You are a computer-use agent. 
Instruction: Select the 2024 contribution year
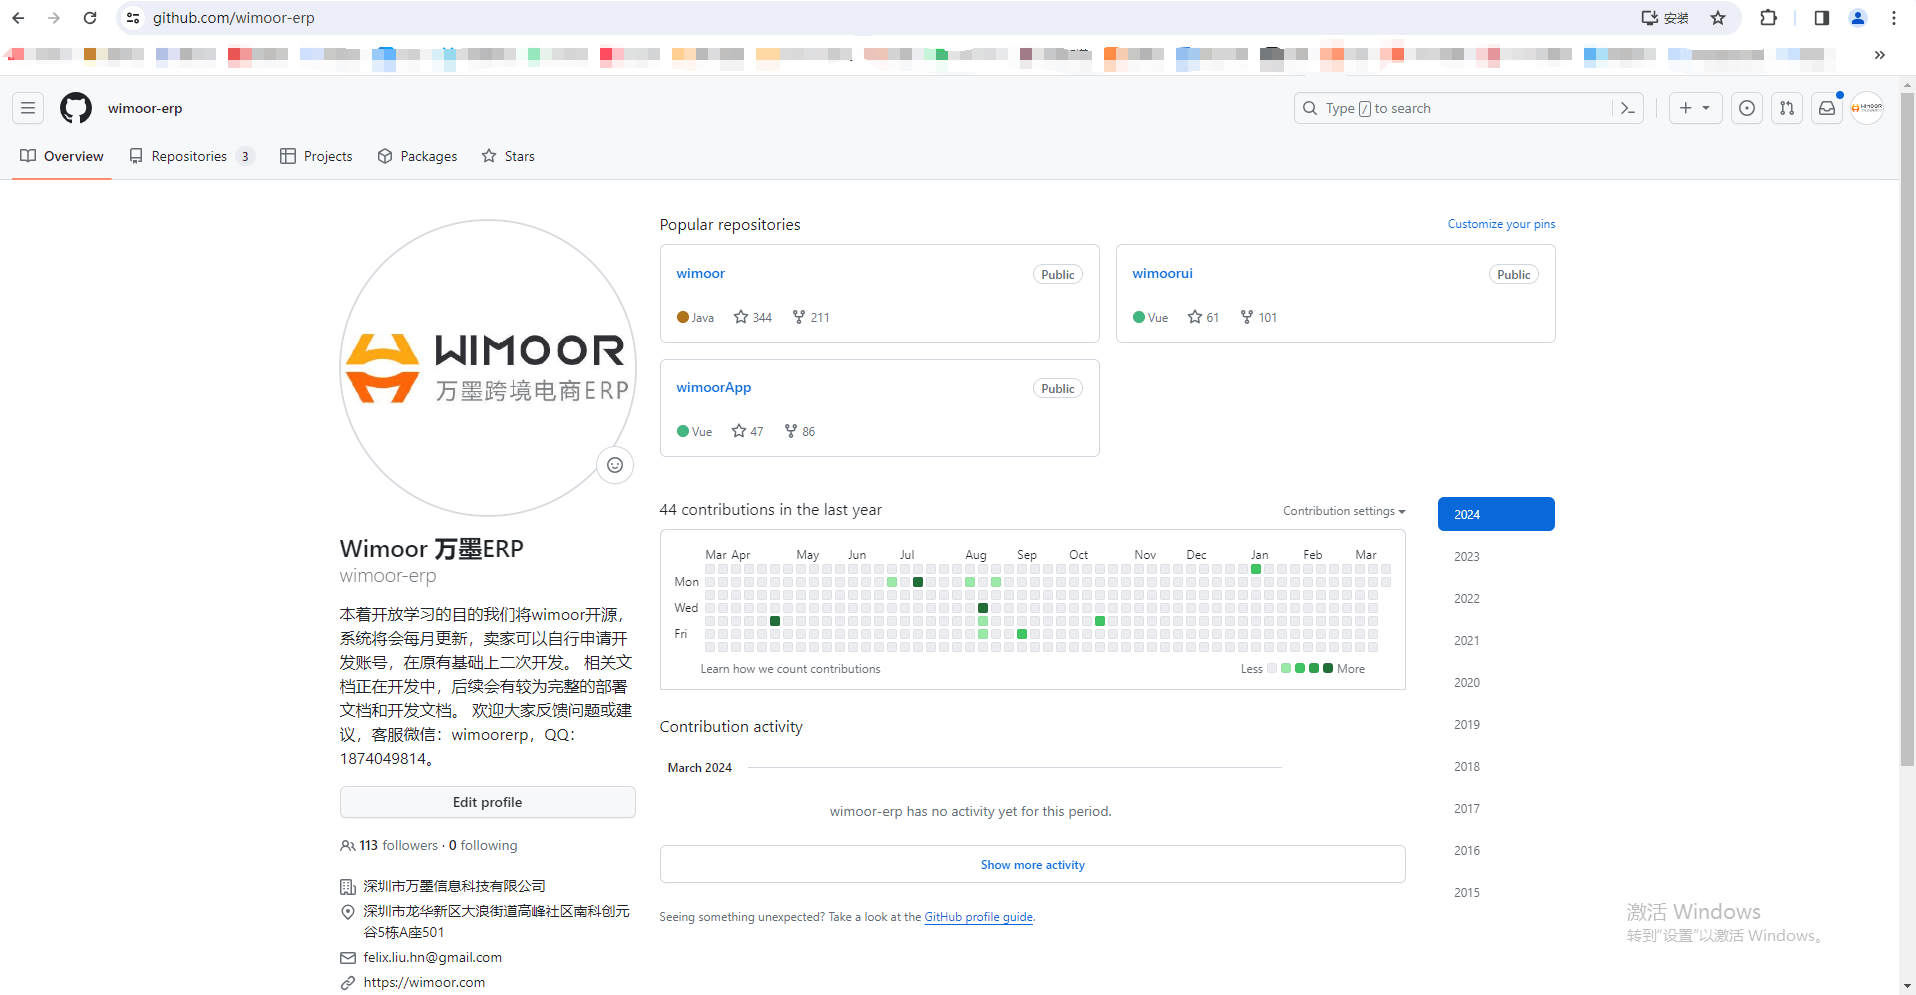point(1496,514)
